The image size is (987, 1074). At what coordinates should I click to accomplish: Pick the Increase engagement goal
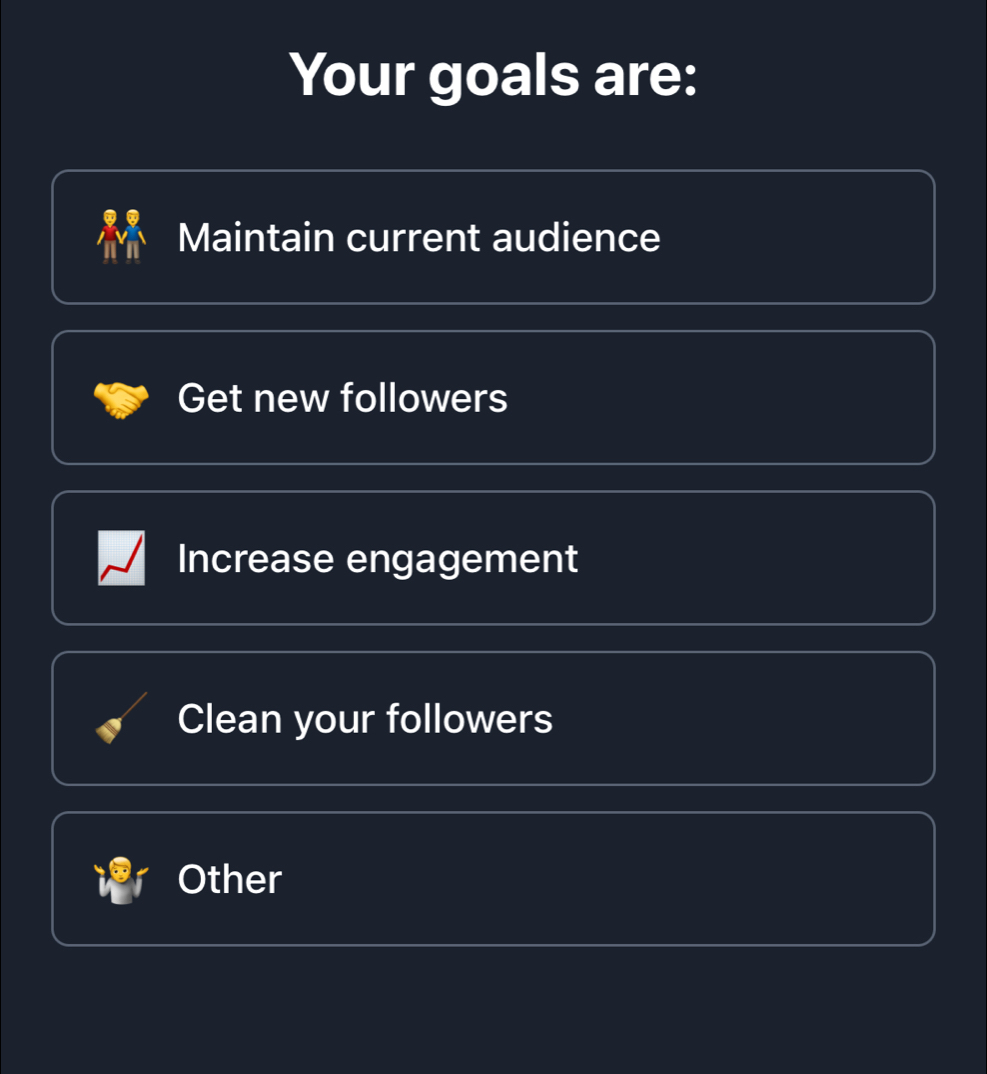click(x=493, y=558)
